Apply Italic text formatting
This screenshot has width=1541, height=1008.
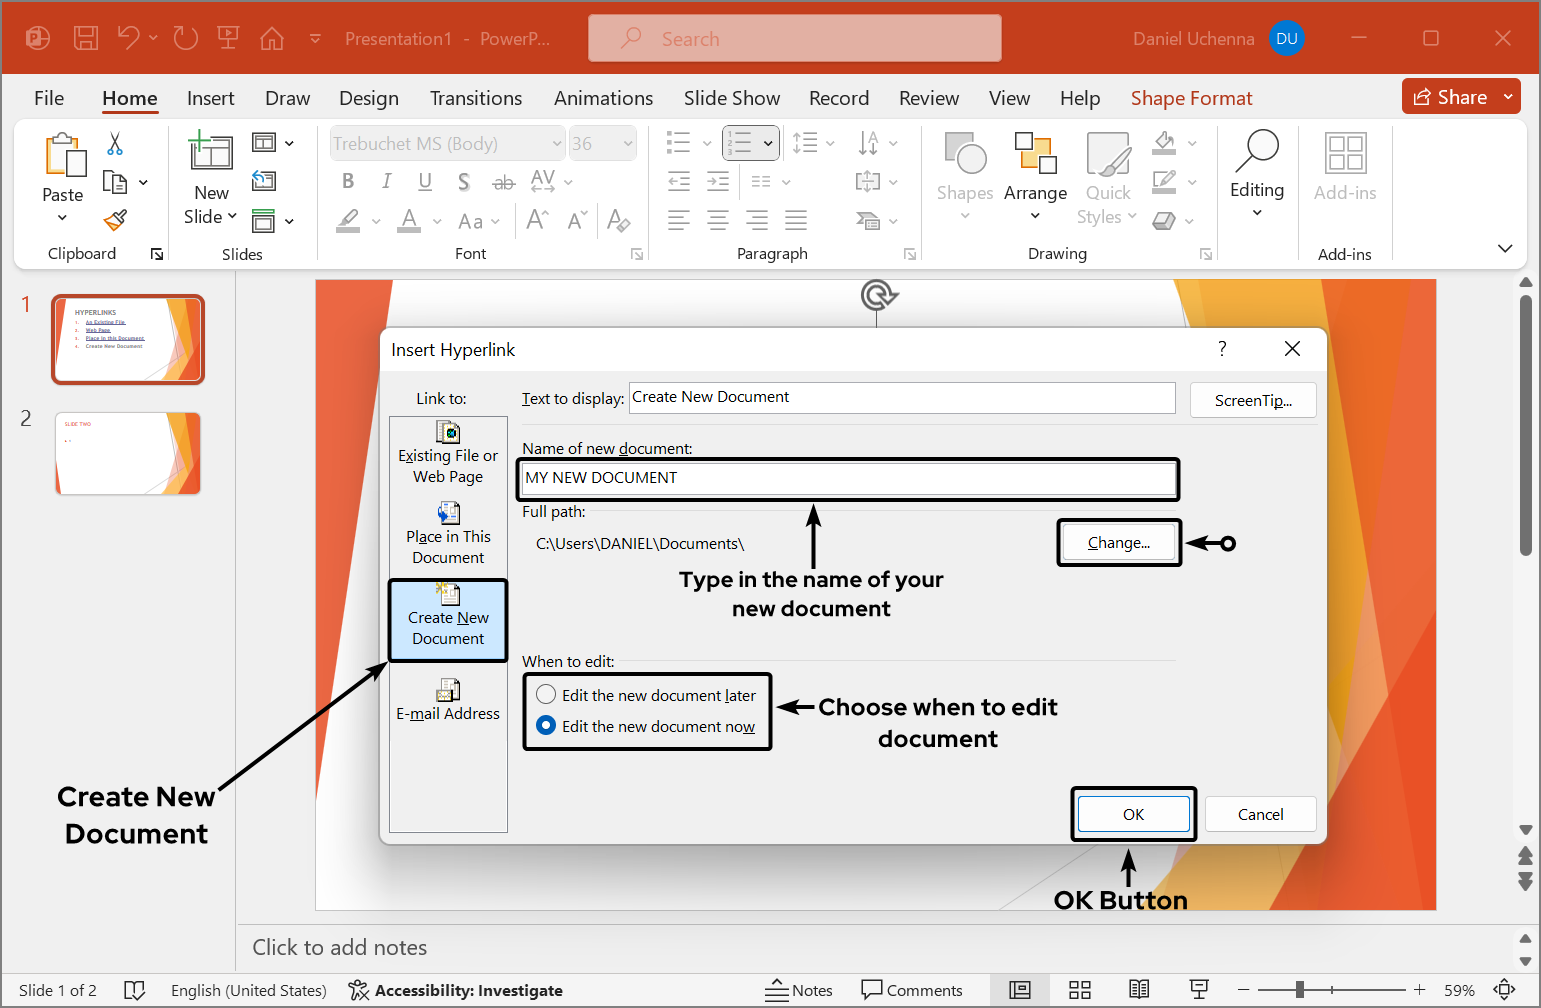(x=386, y=181)
